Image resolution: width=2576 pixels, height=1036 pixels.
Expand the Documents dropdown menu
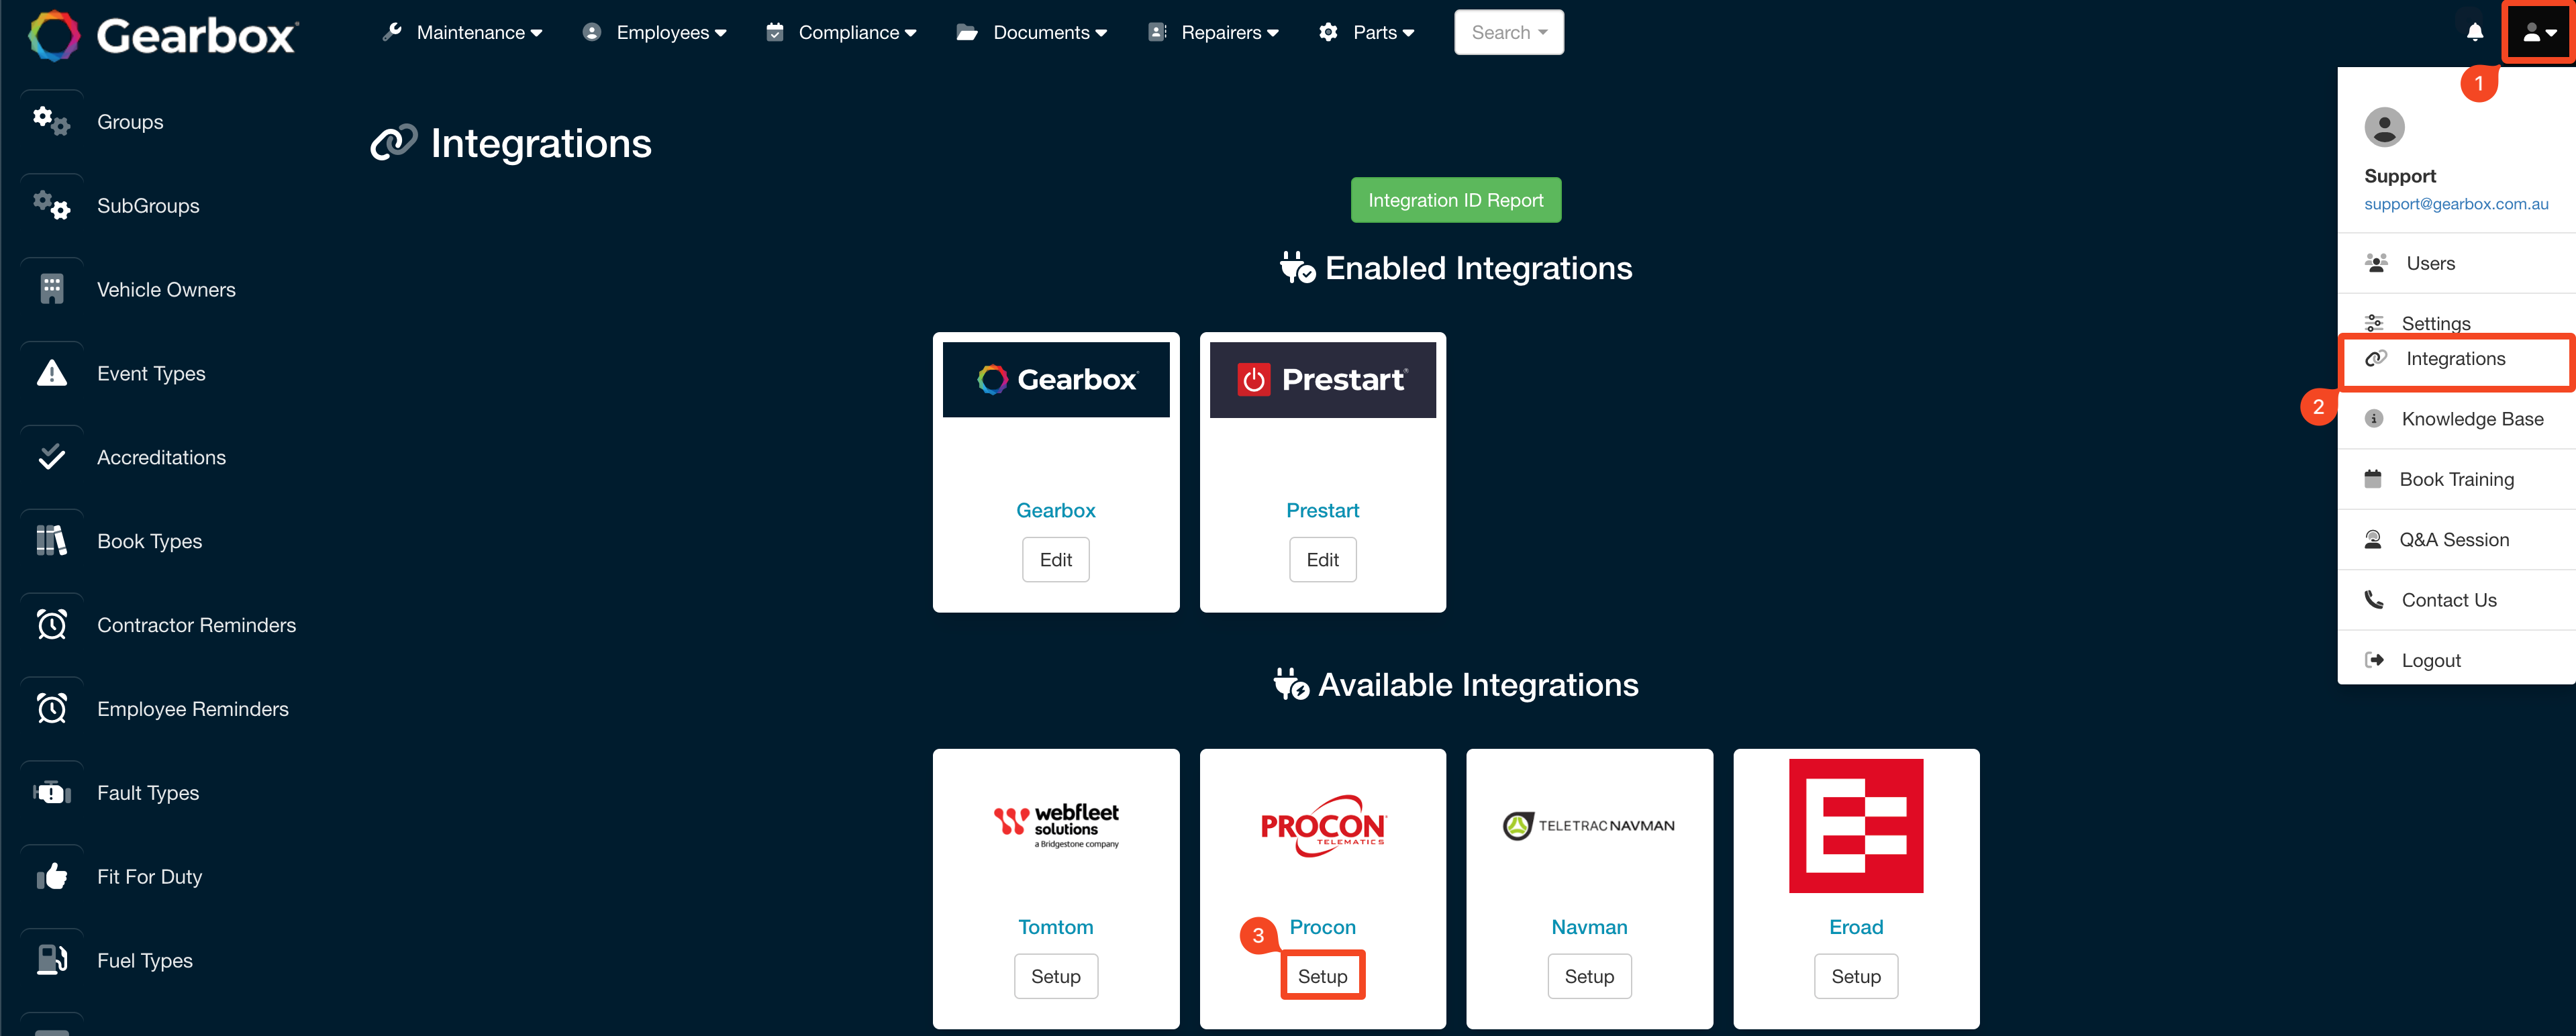click(1032, 33)
